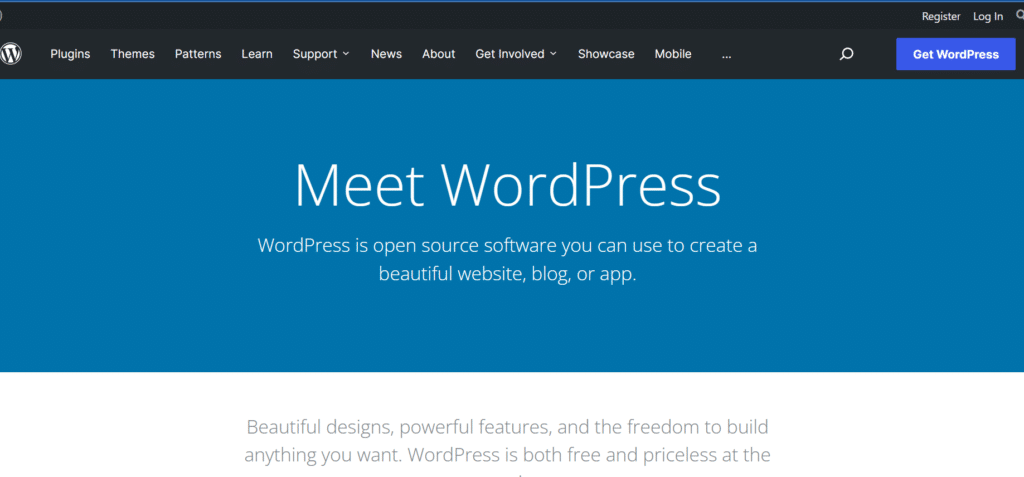Select the Learn menu item
Viewport: 1024px width, 477px height.
tap(257, 54)
